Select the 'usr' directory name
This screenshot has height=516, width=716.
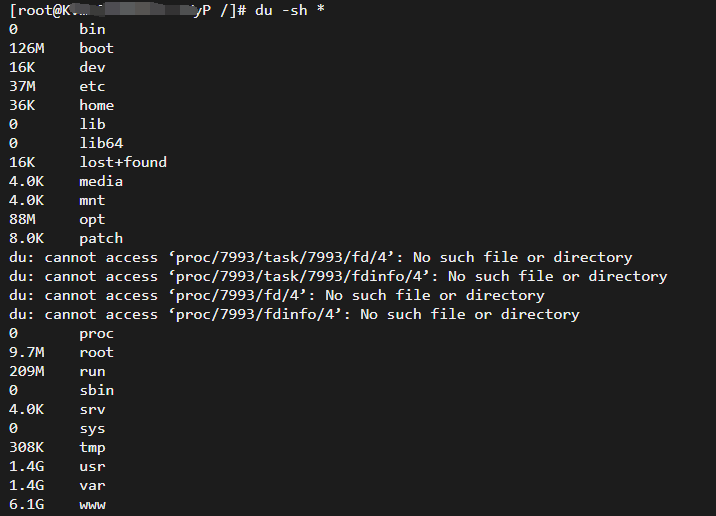[x=92, y=467]
